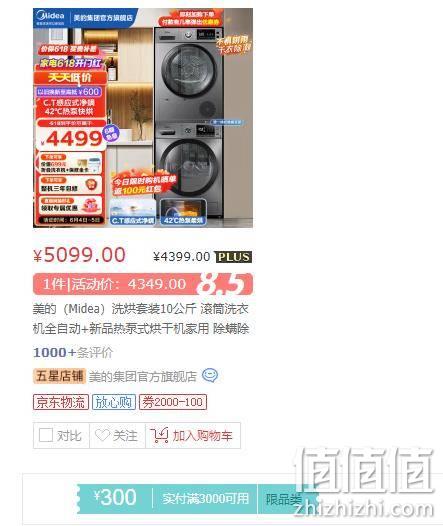The width and height of the screenshot is (443, 526).
Task: Click the shopping cart icon
Action: (x=159, y=435)
